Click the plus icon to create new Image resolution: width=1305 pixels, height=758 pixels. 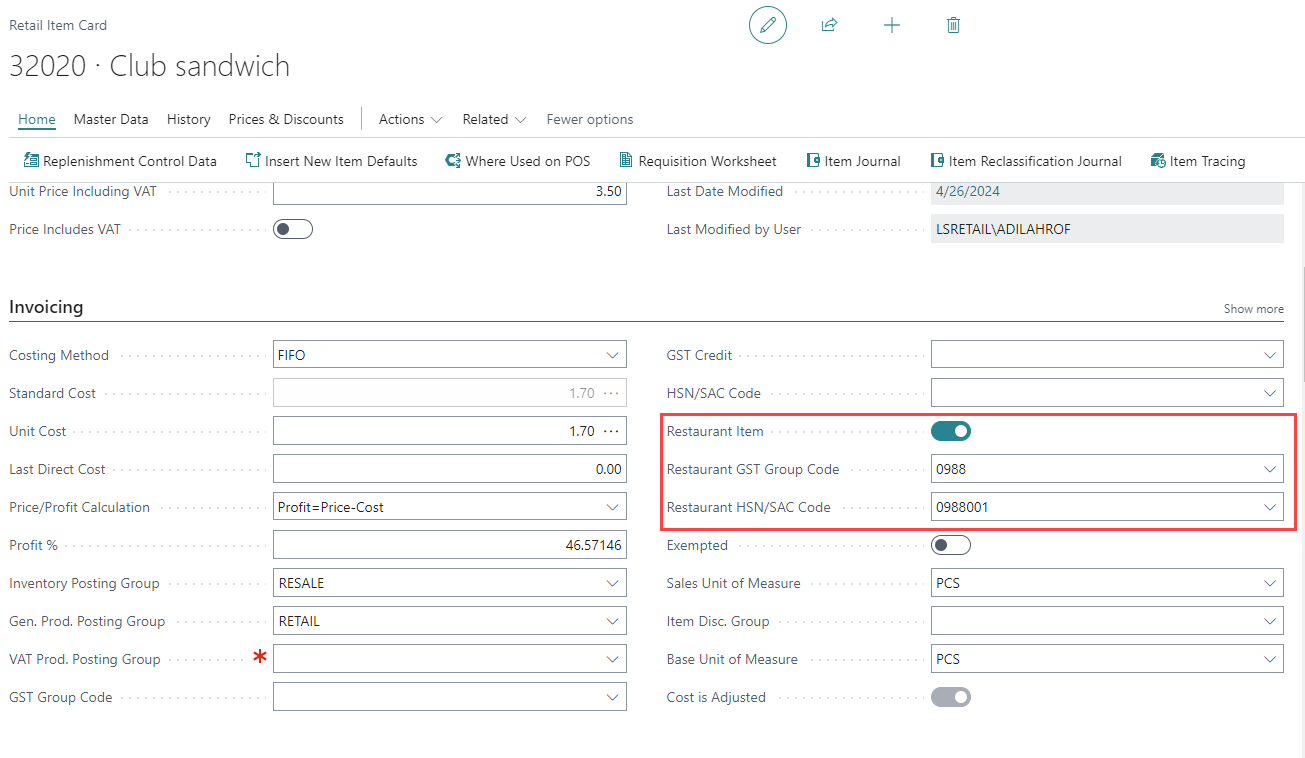click(891, 25)
